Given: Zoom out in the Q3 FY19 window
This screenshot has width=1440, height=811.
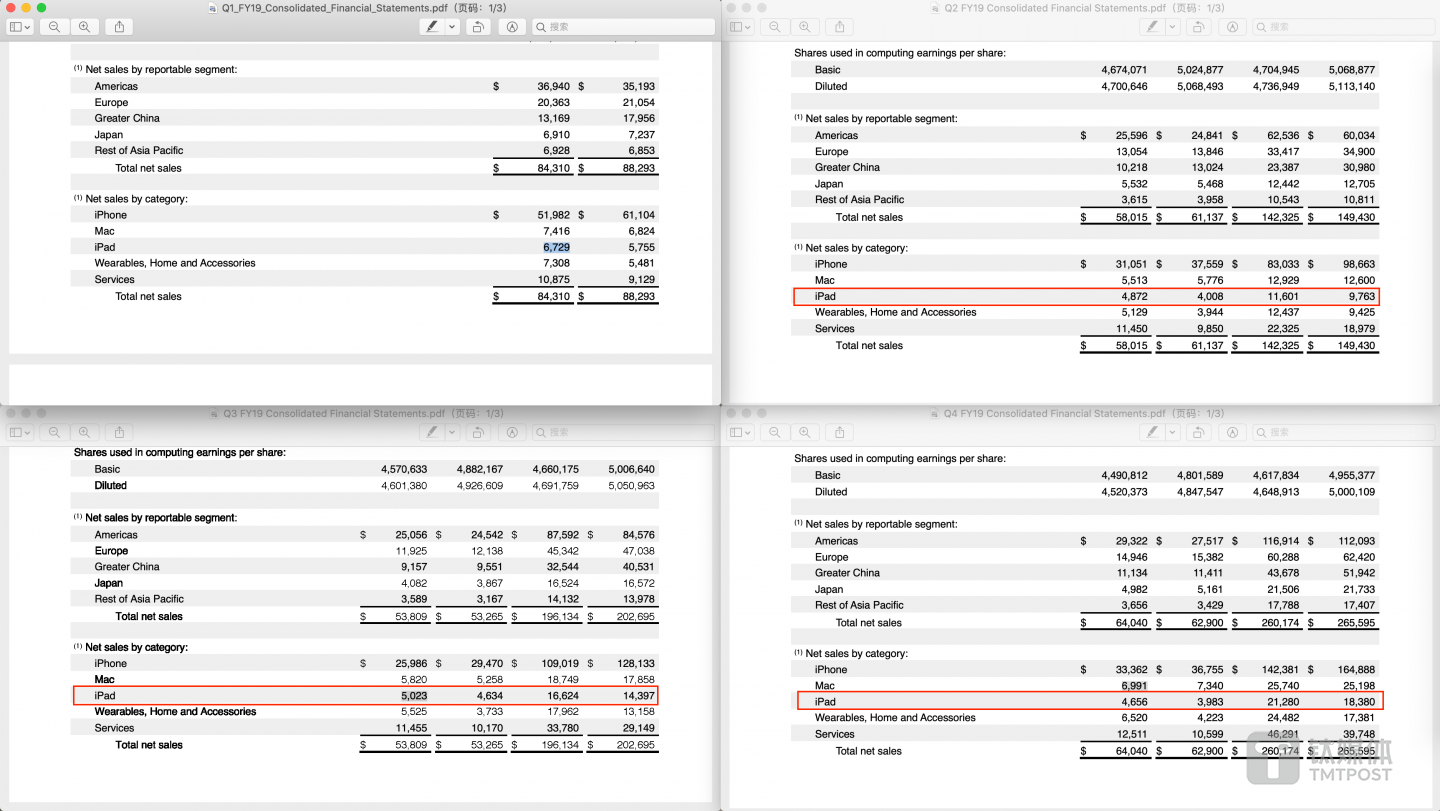Looking at the screenshot, I should 54,432.
